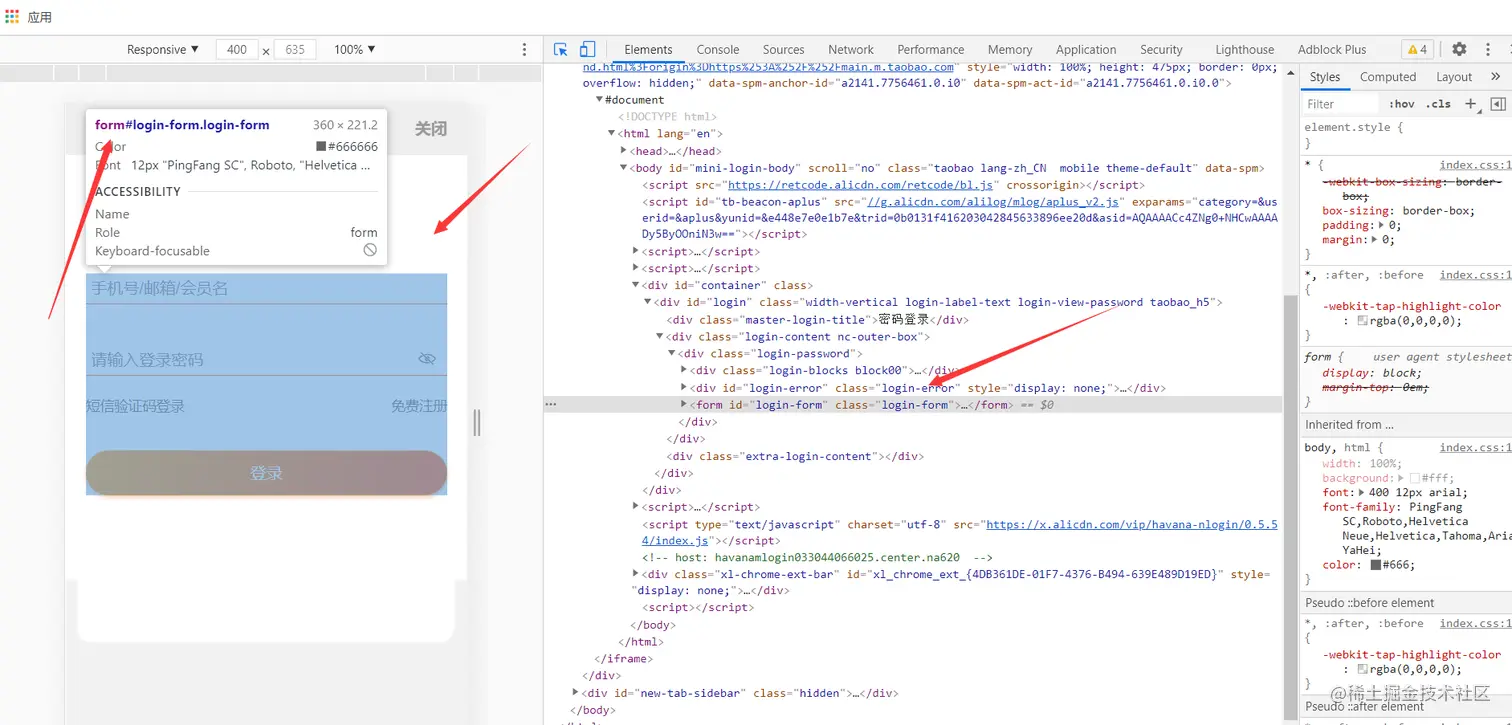The width and height of the screenshot is (1512, 725).
Task: Click the first rgba(0,0,0,0) swatch
Action: pyautogui.click(x=1362, y=321)
